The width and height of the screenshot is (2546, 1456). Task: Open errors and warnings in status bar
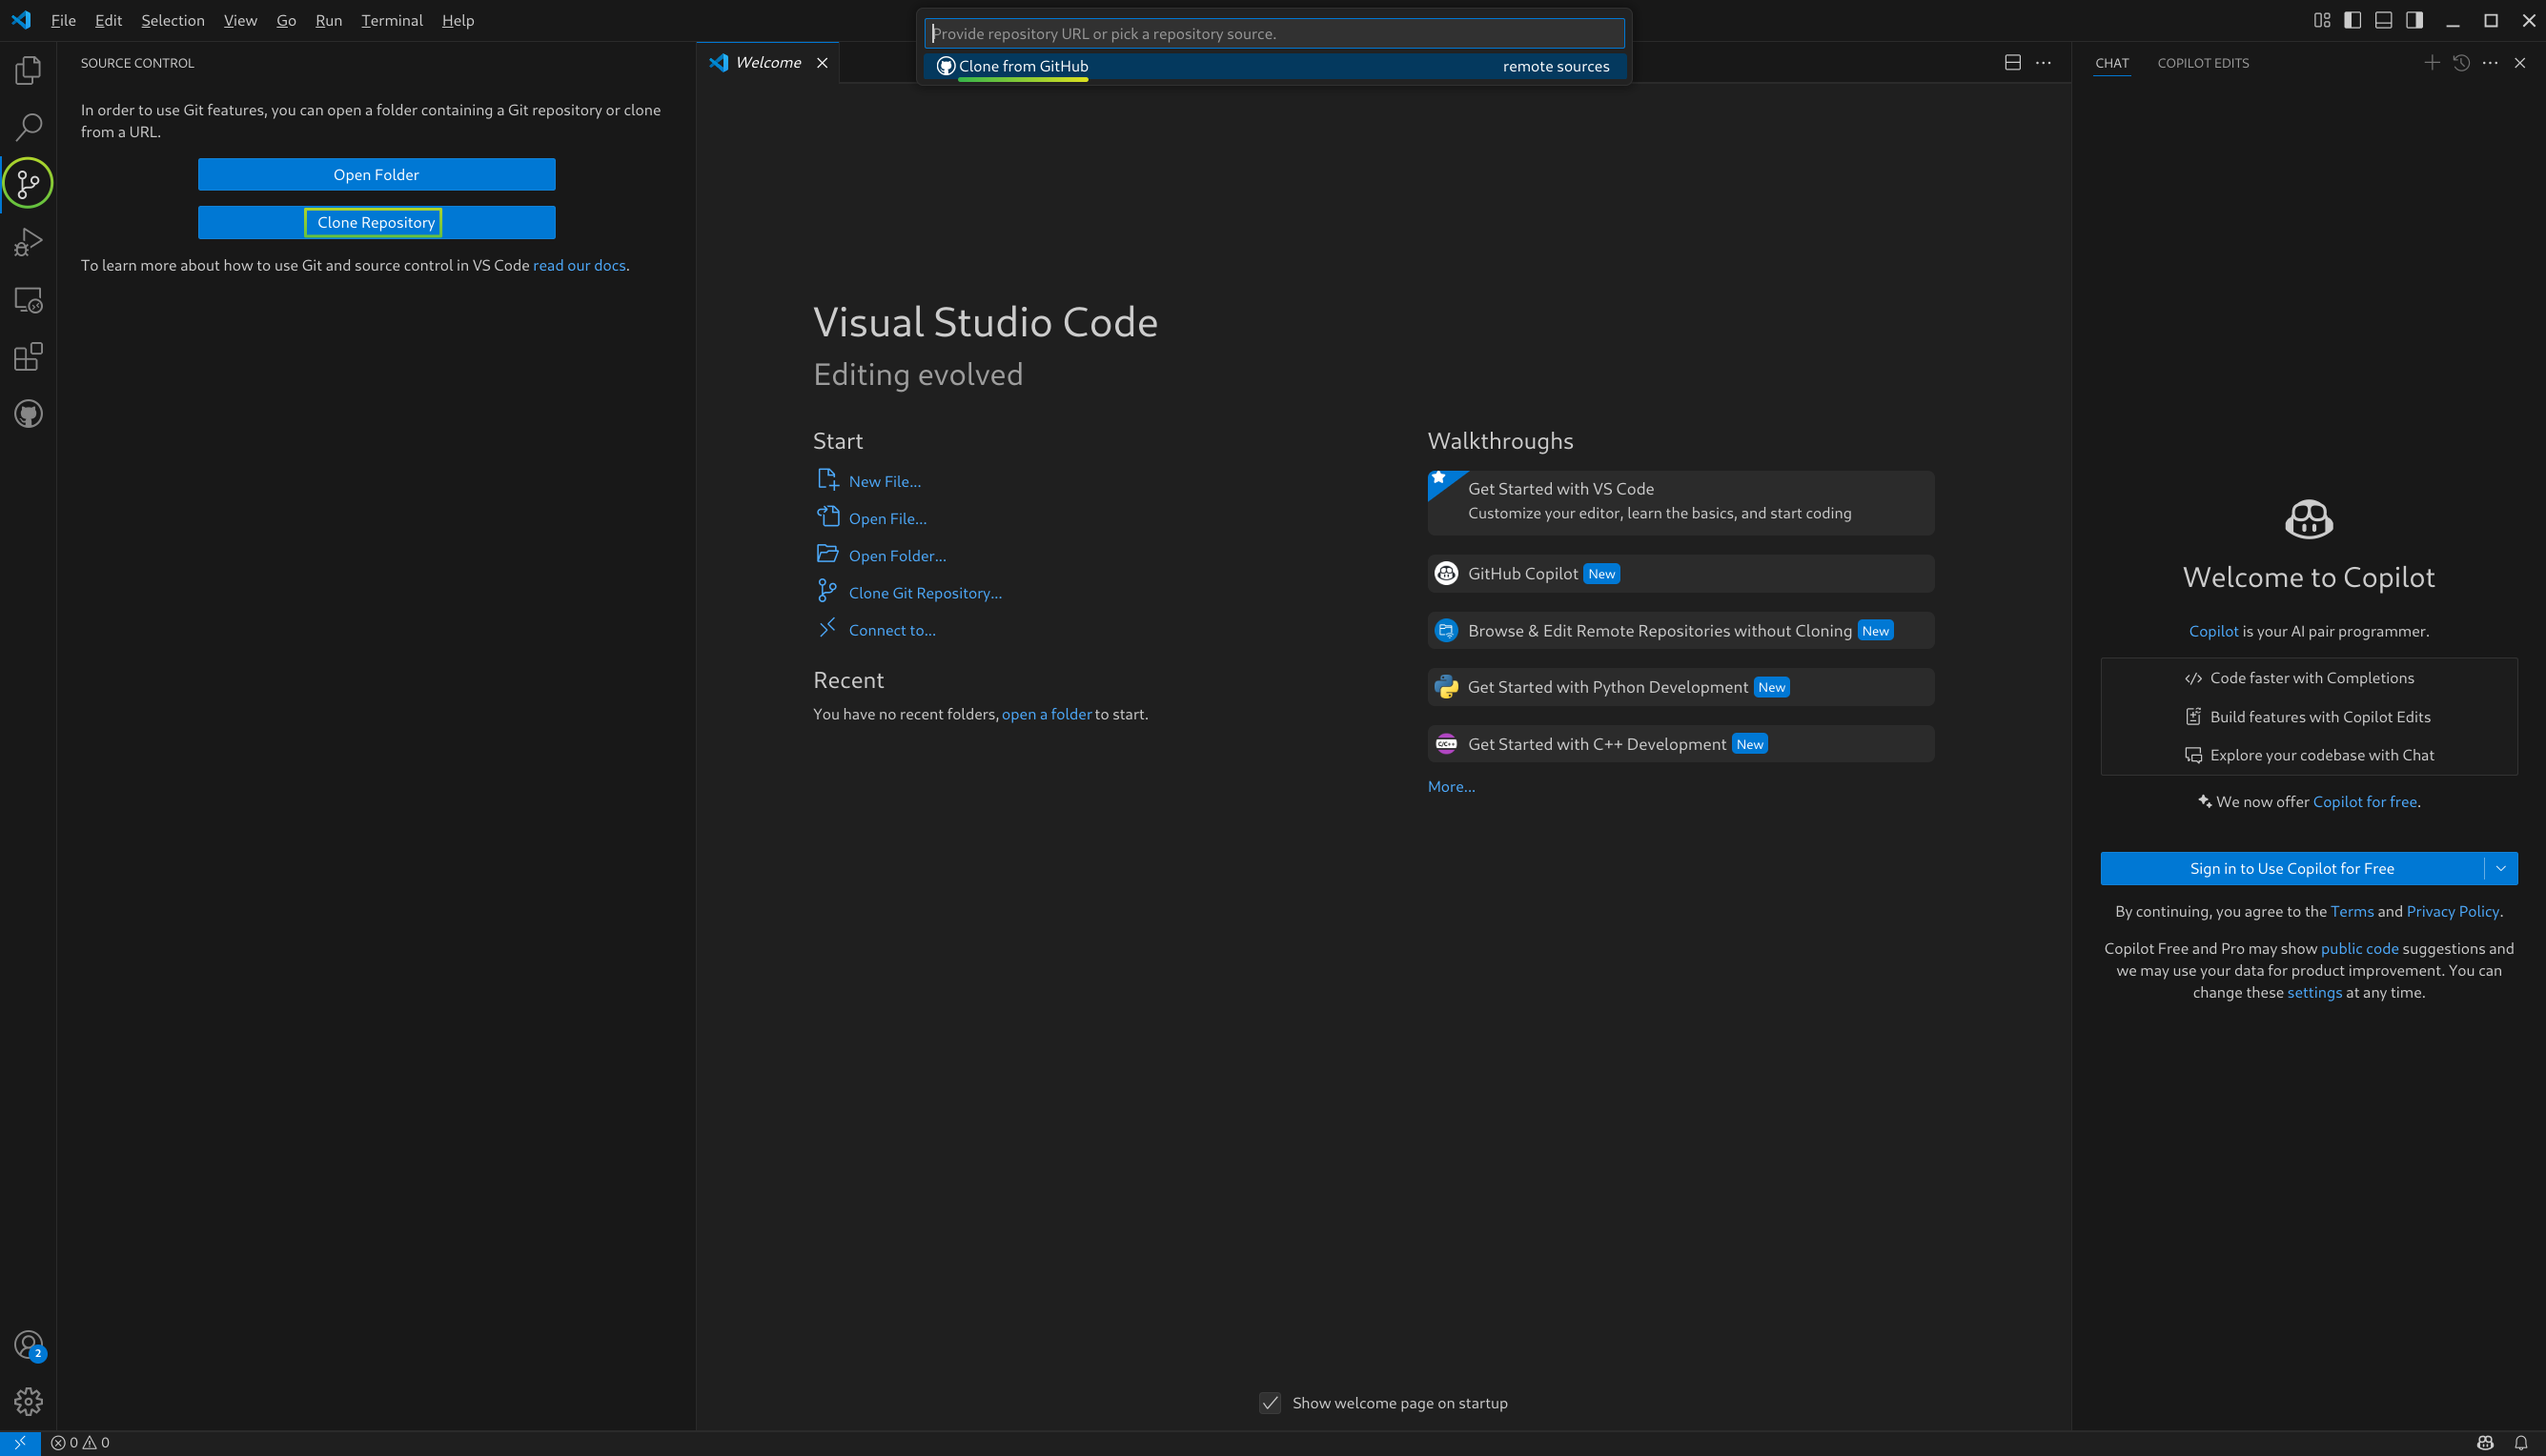(80, 1443)
